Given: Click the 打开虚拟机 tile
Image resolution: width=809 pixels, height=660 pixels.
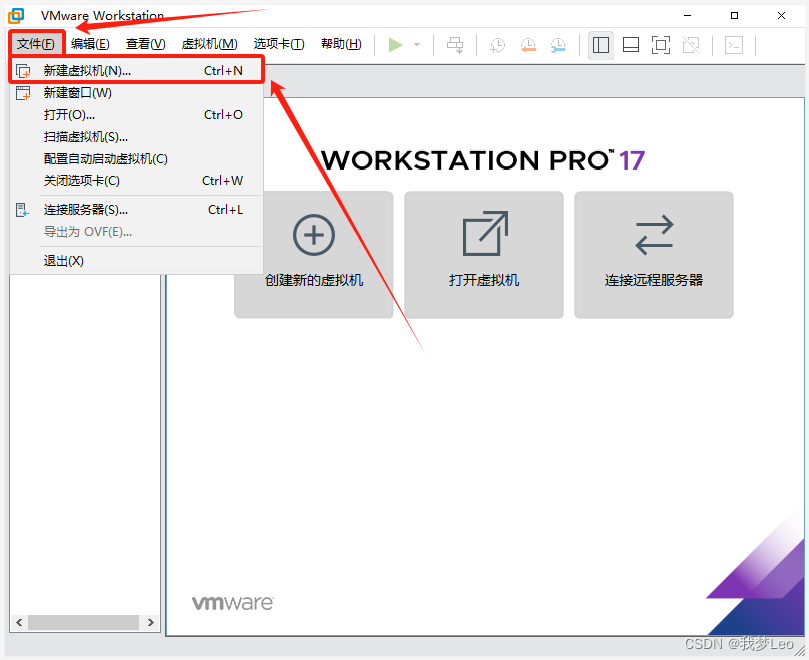Looking at the screenshot, I should (x=484, y=255).
